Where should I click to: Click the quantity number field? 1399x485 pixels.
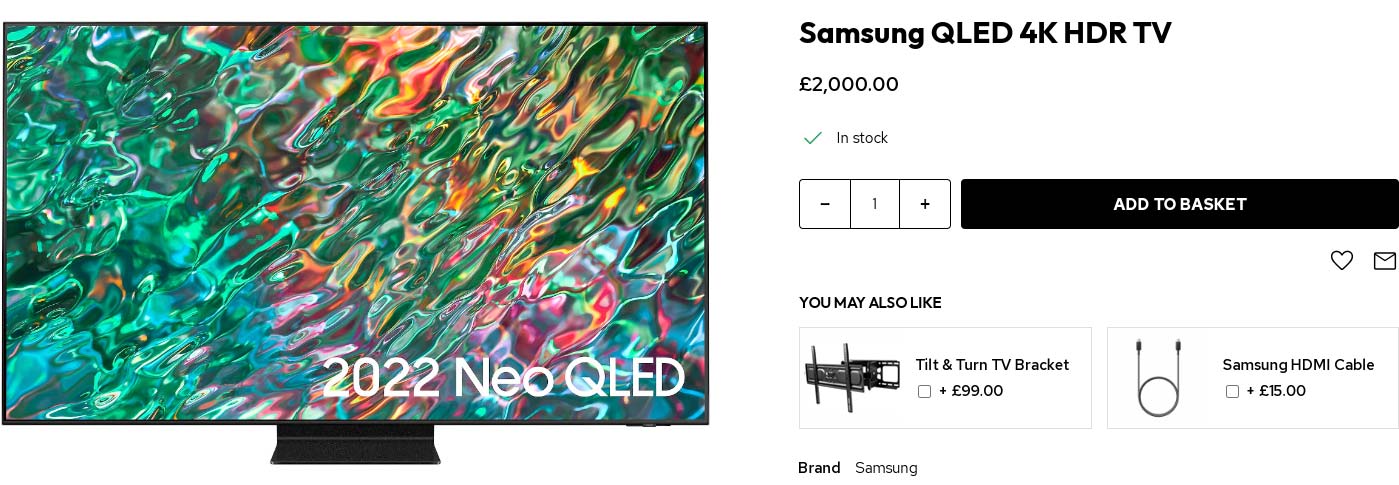coord(875,204)
